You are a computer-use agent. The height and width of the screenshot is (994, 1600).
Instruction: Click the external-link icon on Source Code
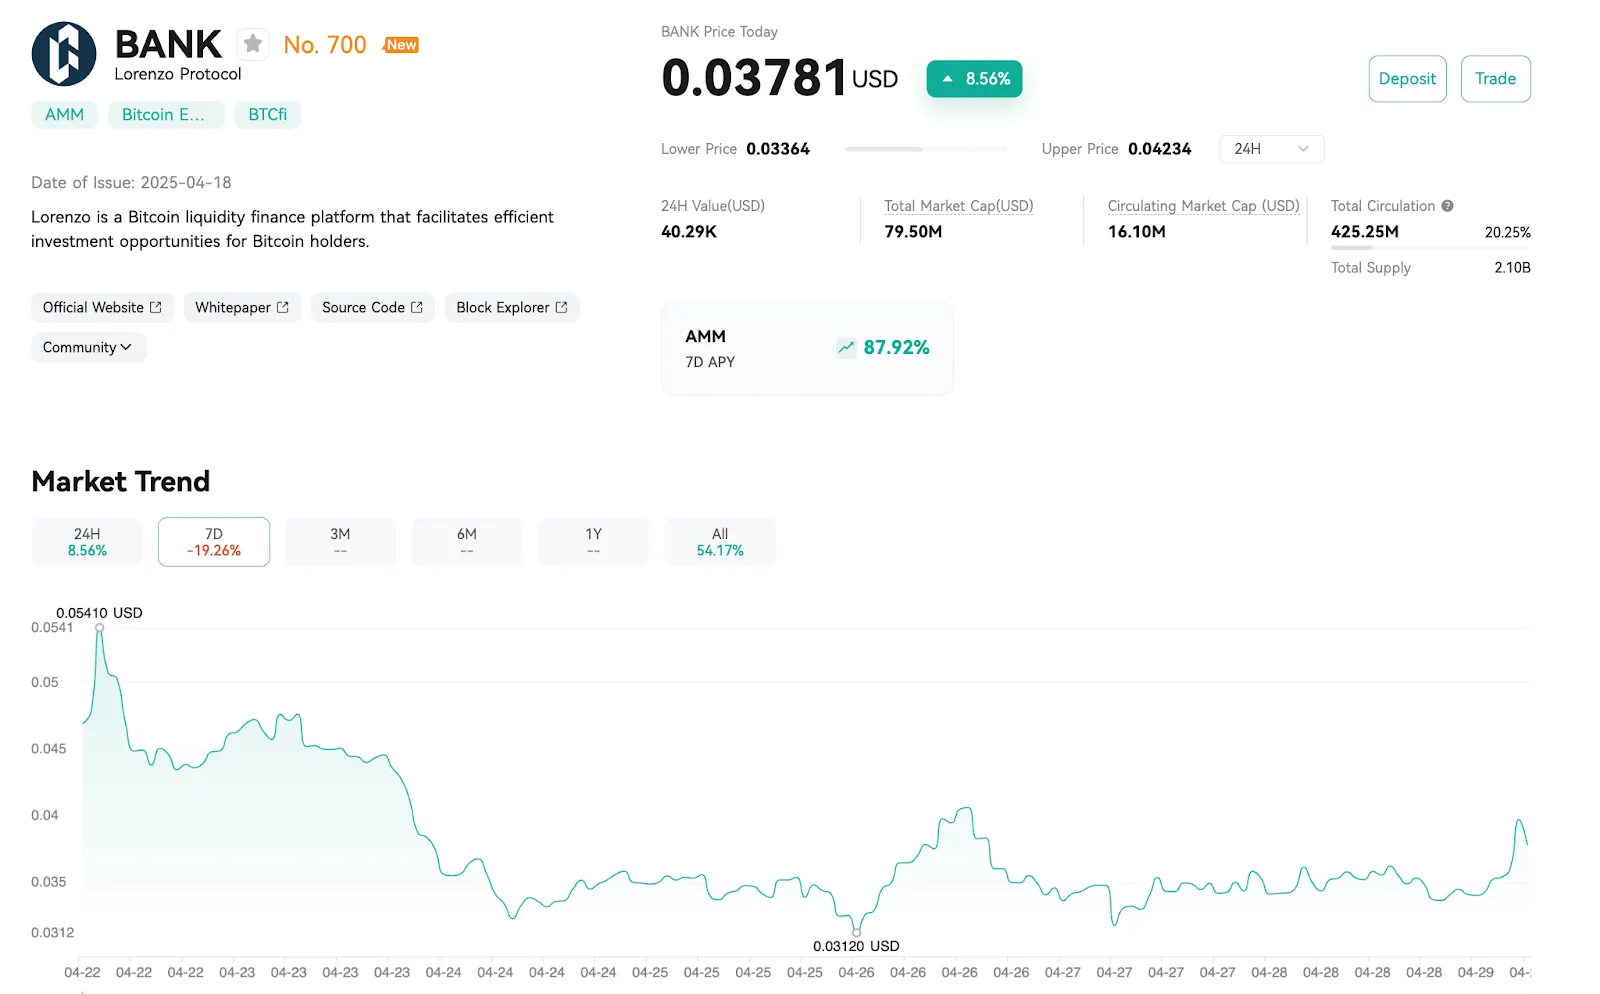pos(417,308)
